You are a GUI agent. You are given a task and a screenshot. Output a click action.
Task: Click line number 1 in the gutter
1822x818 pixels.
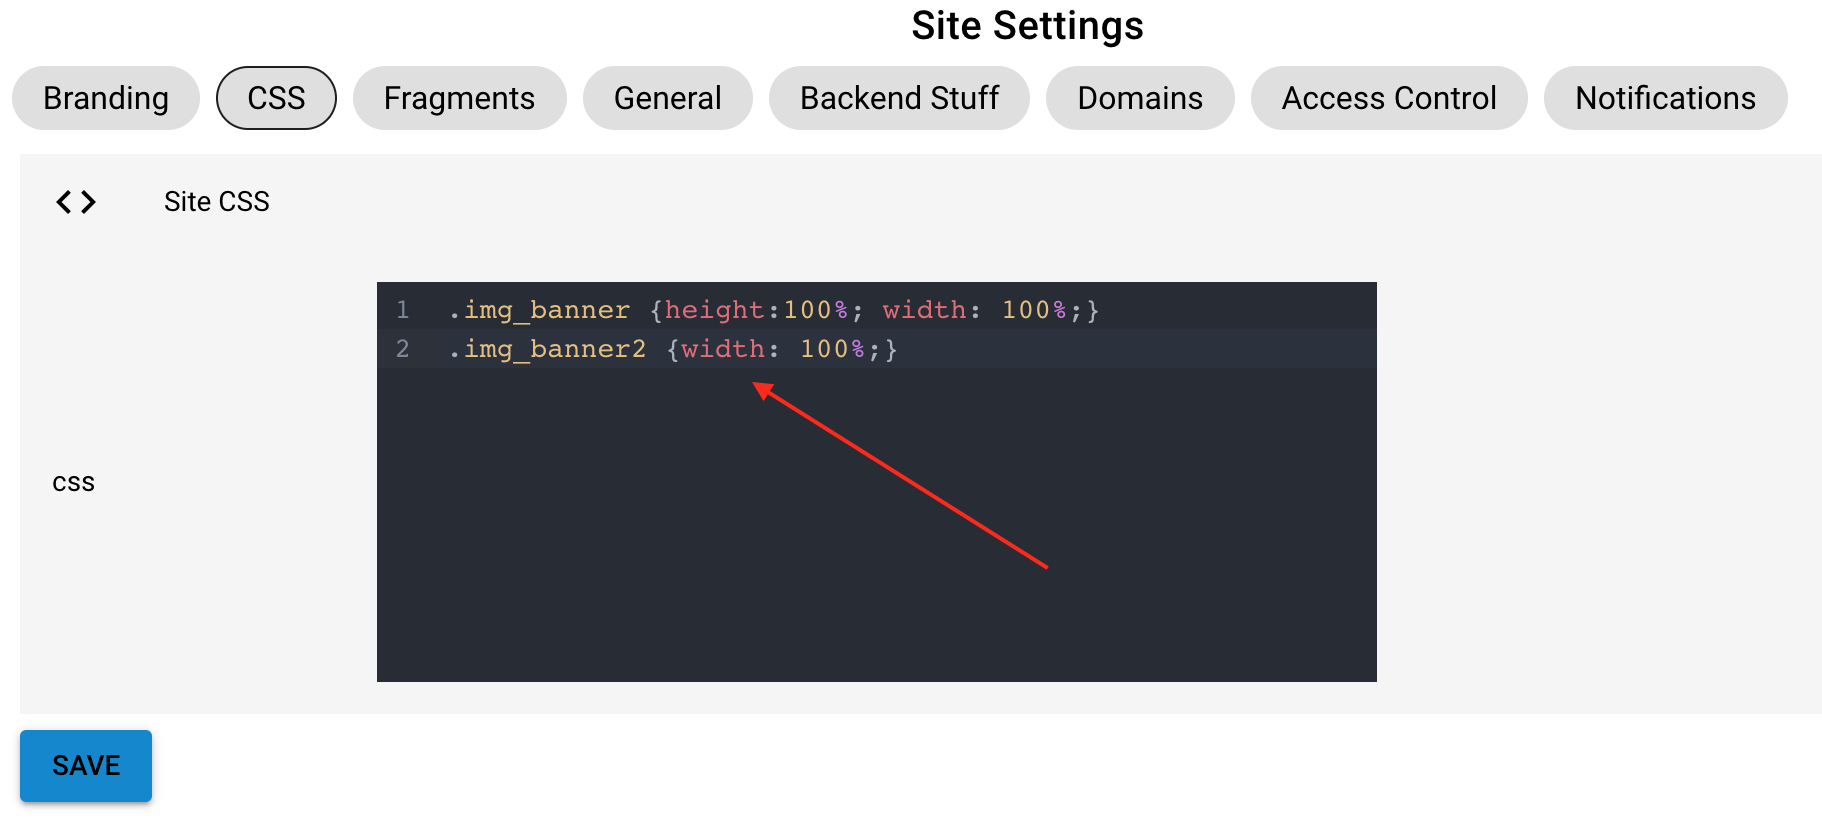coord(403,310)
